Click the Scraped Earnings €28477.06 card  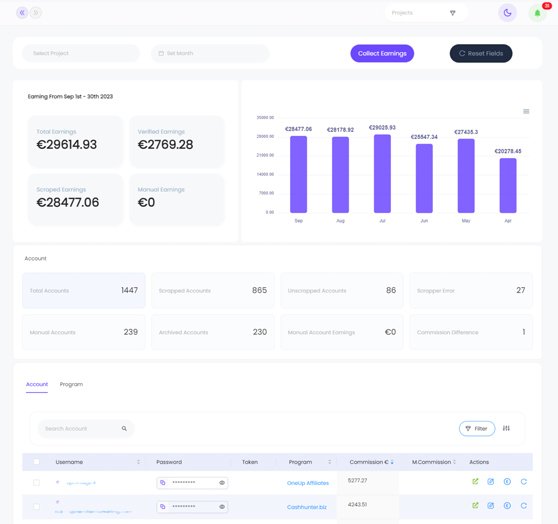tap(75, 199)
